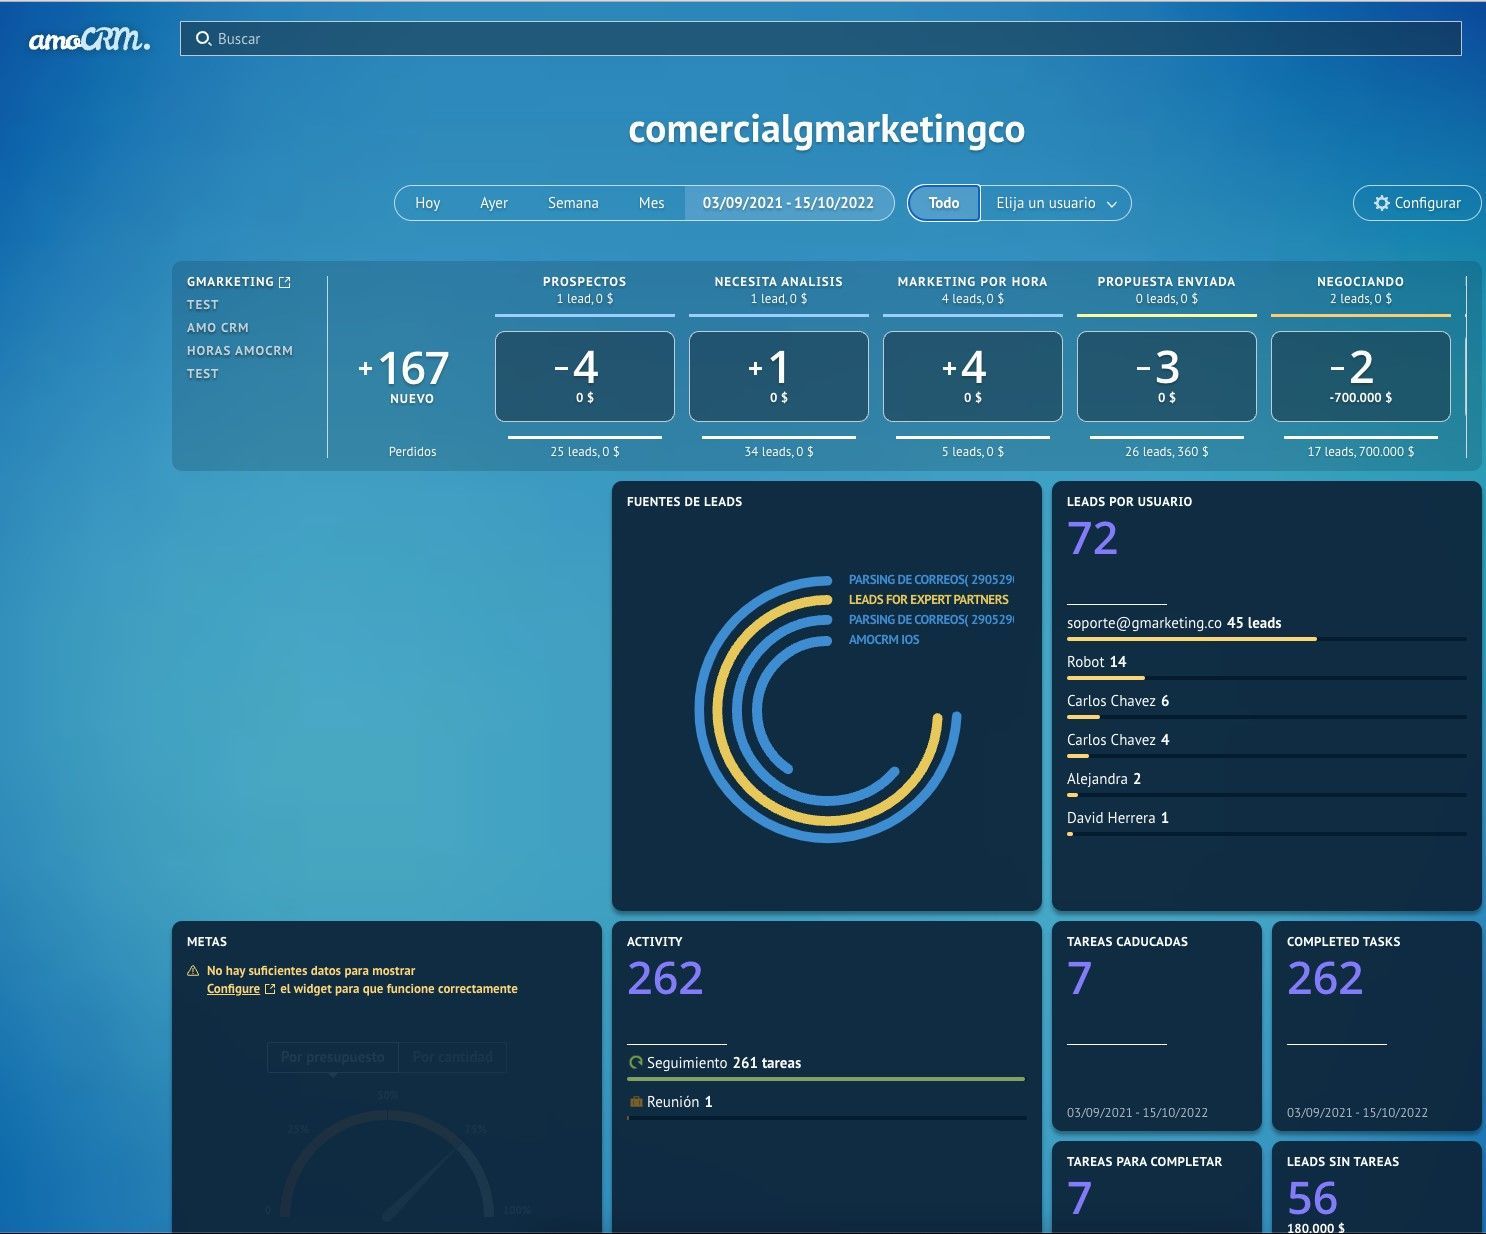
Task: Click external link icon beside Configure
Action: coord(270,989)
